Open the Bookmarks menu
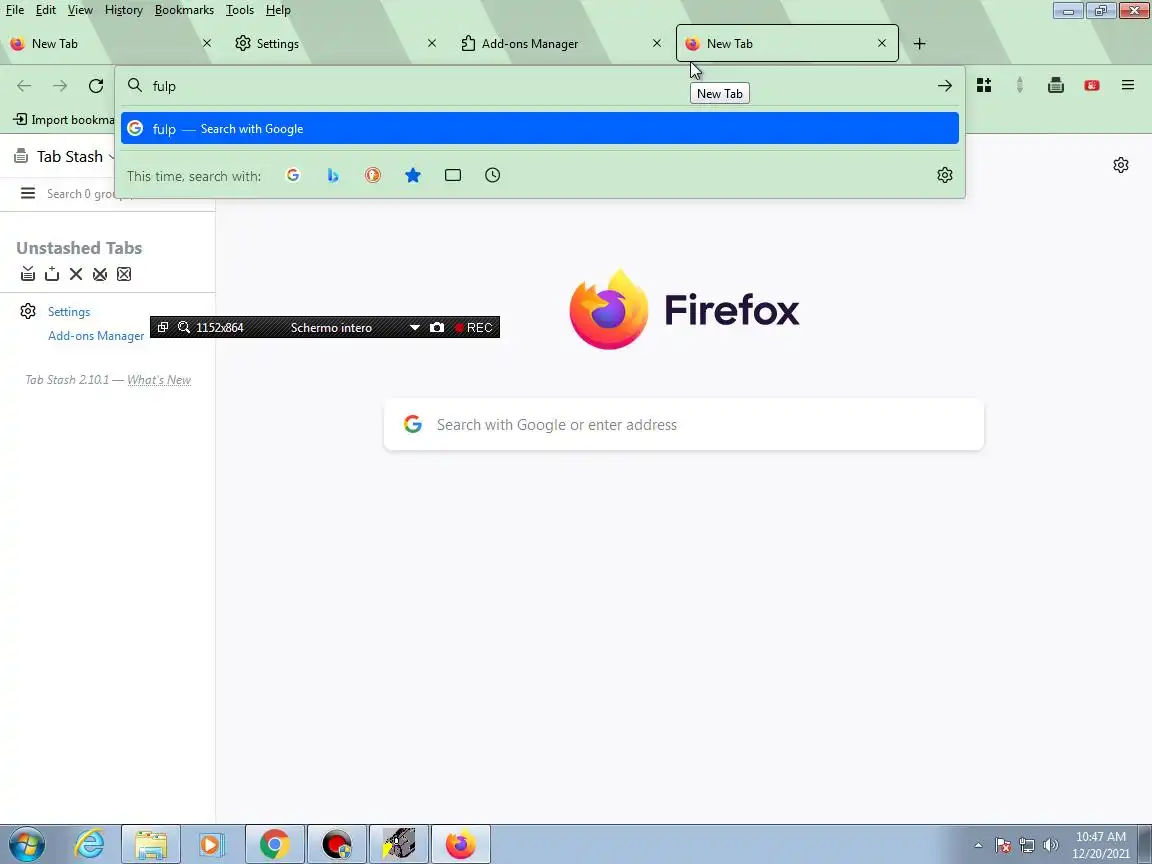The image size is (1152, 864). pyautogui.click(x=184, y=10)
